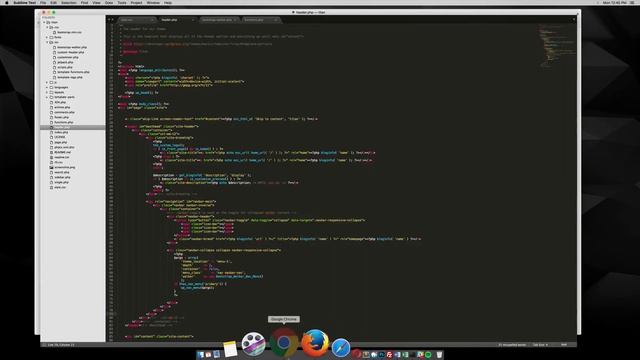Open jetpack.php in sidebar

tap(65, 62)
